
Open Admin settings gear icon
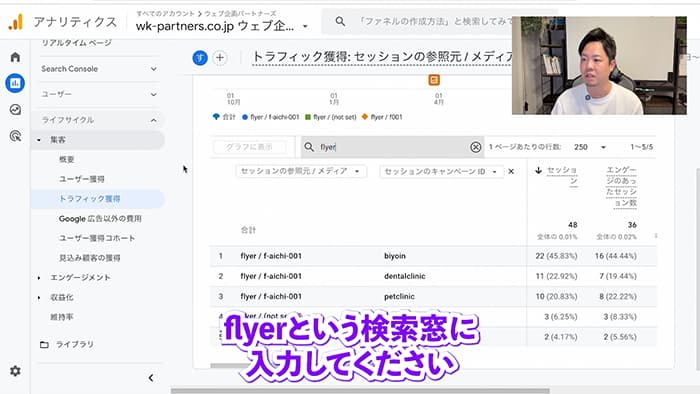(x=15, y=371)
